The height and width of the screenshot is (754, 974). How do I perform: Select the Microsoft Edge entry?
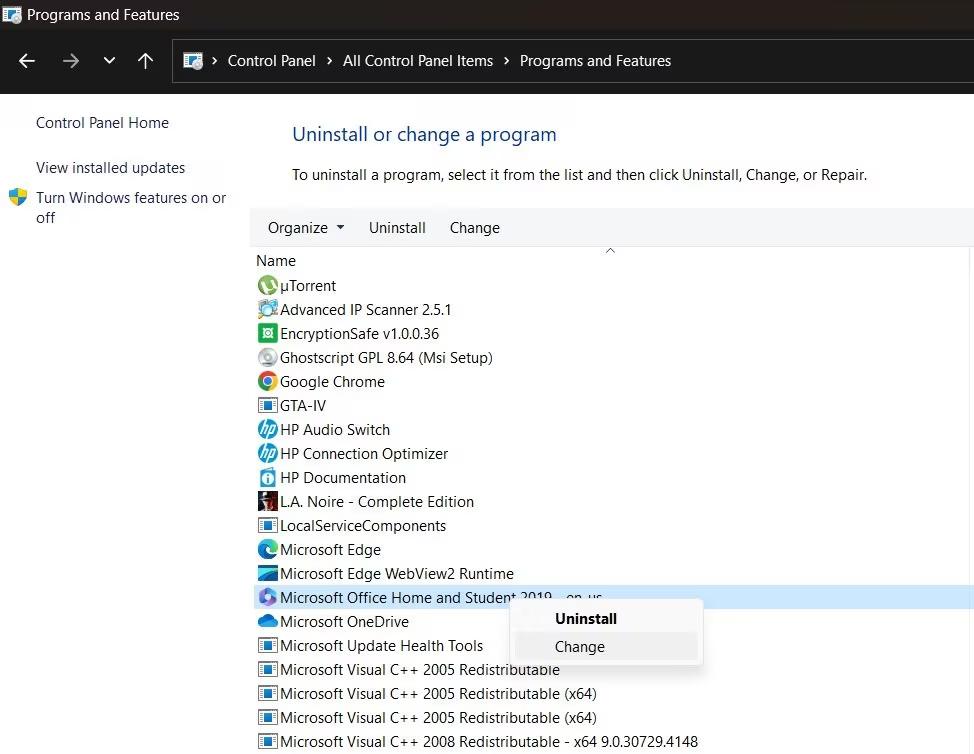point(330,550)
